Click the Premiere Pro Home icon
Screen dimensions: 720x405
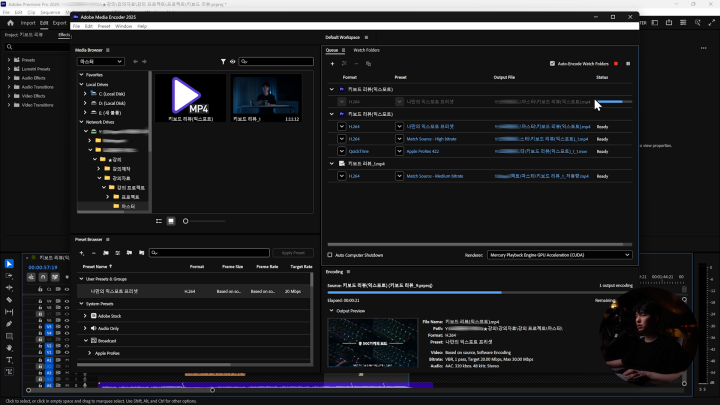10,22
